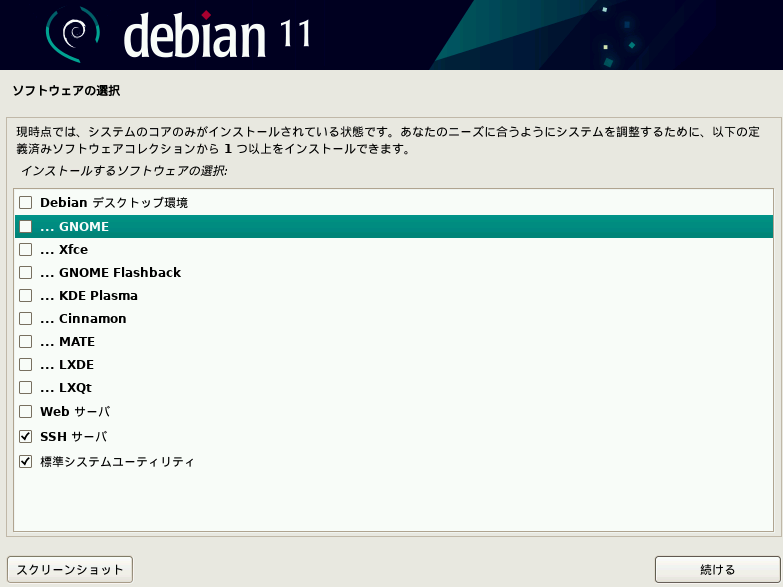Uncheck the 標準システムユーティリティ checkbox
Viewport: 783px width, 587px height.
[25, 461]
